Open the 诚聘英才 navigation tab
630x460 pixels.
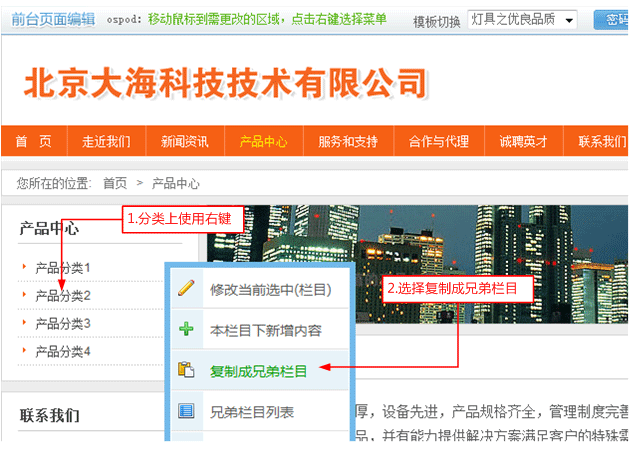click(x=524, y=142)
